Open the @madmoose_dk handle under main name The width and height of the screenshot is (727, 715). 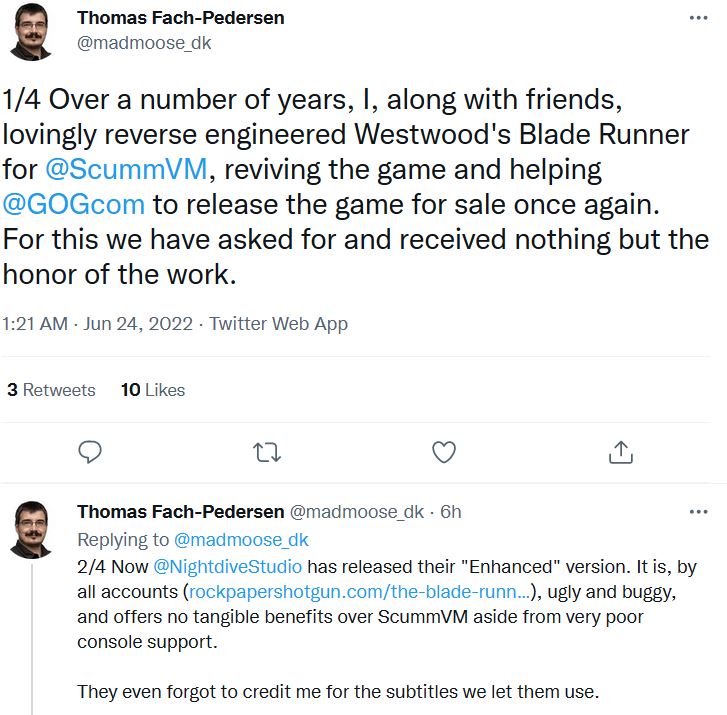(144, 43)
